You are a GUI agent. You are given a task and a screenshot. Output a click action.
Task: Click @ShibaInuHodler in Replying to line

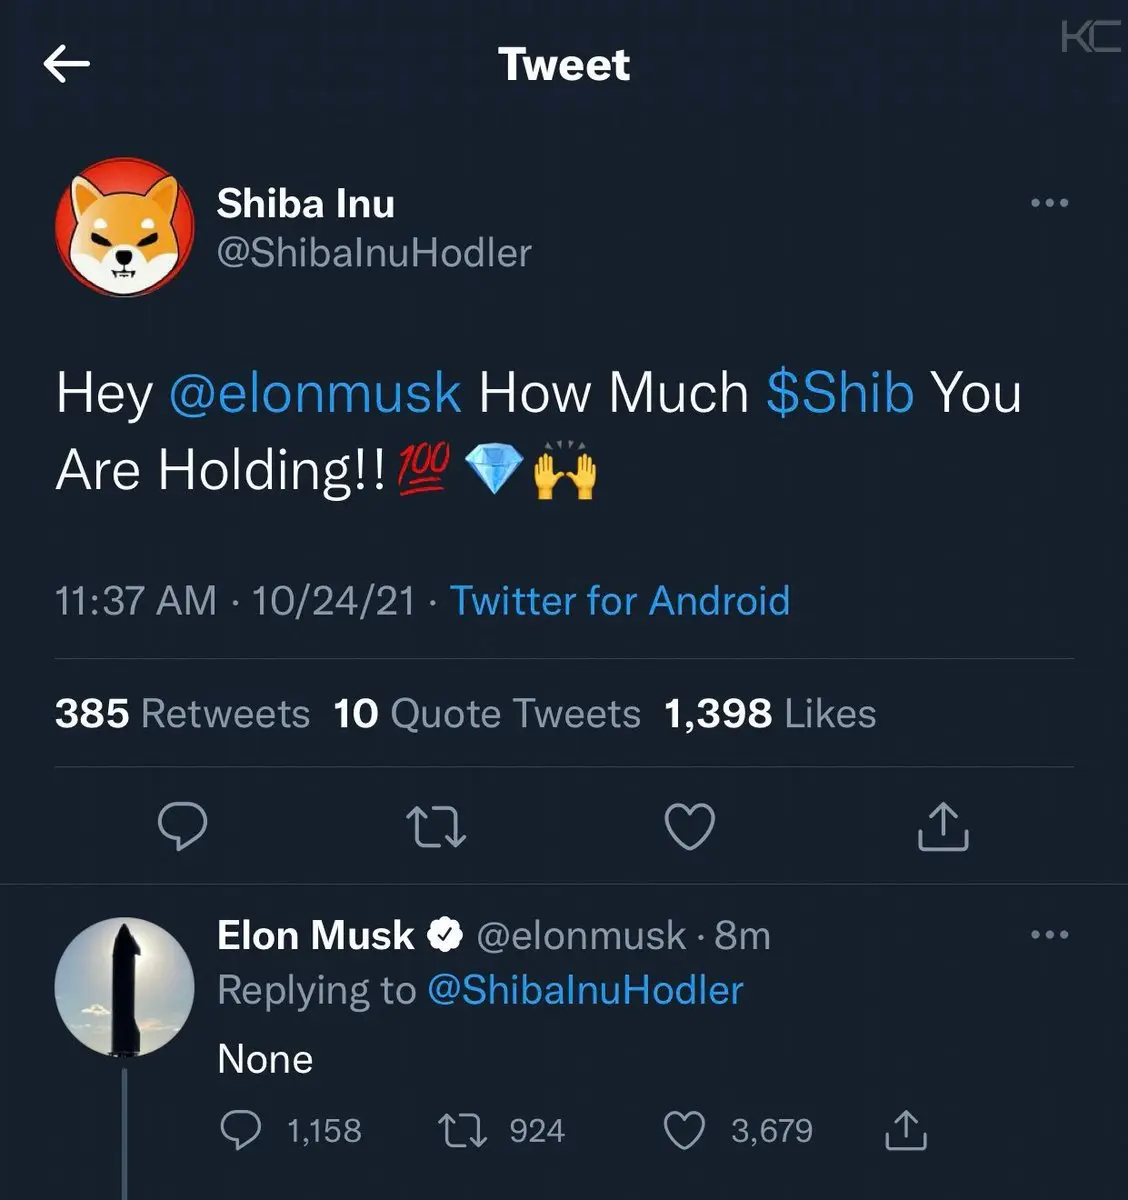tap(585, 990)
